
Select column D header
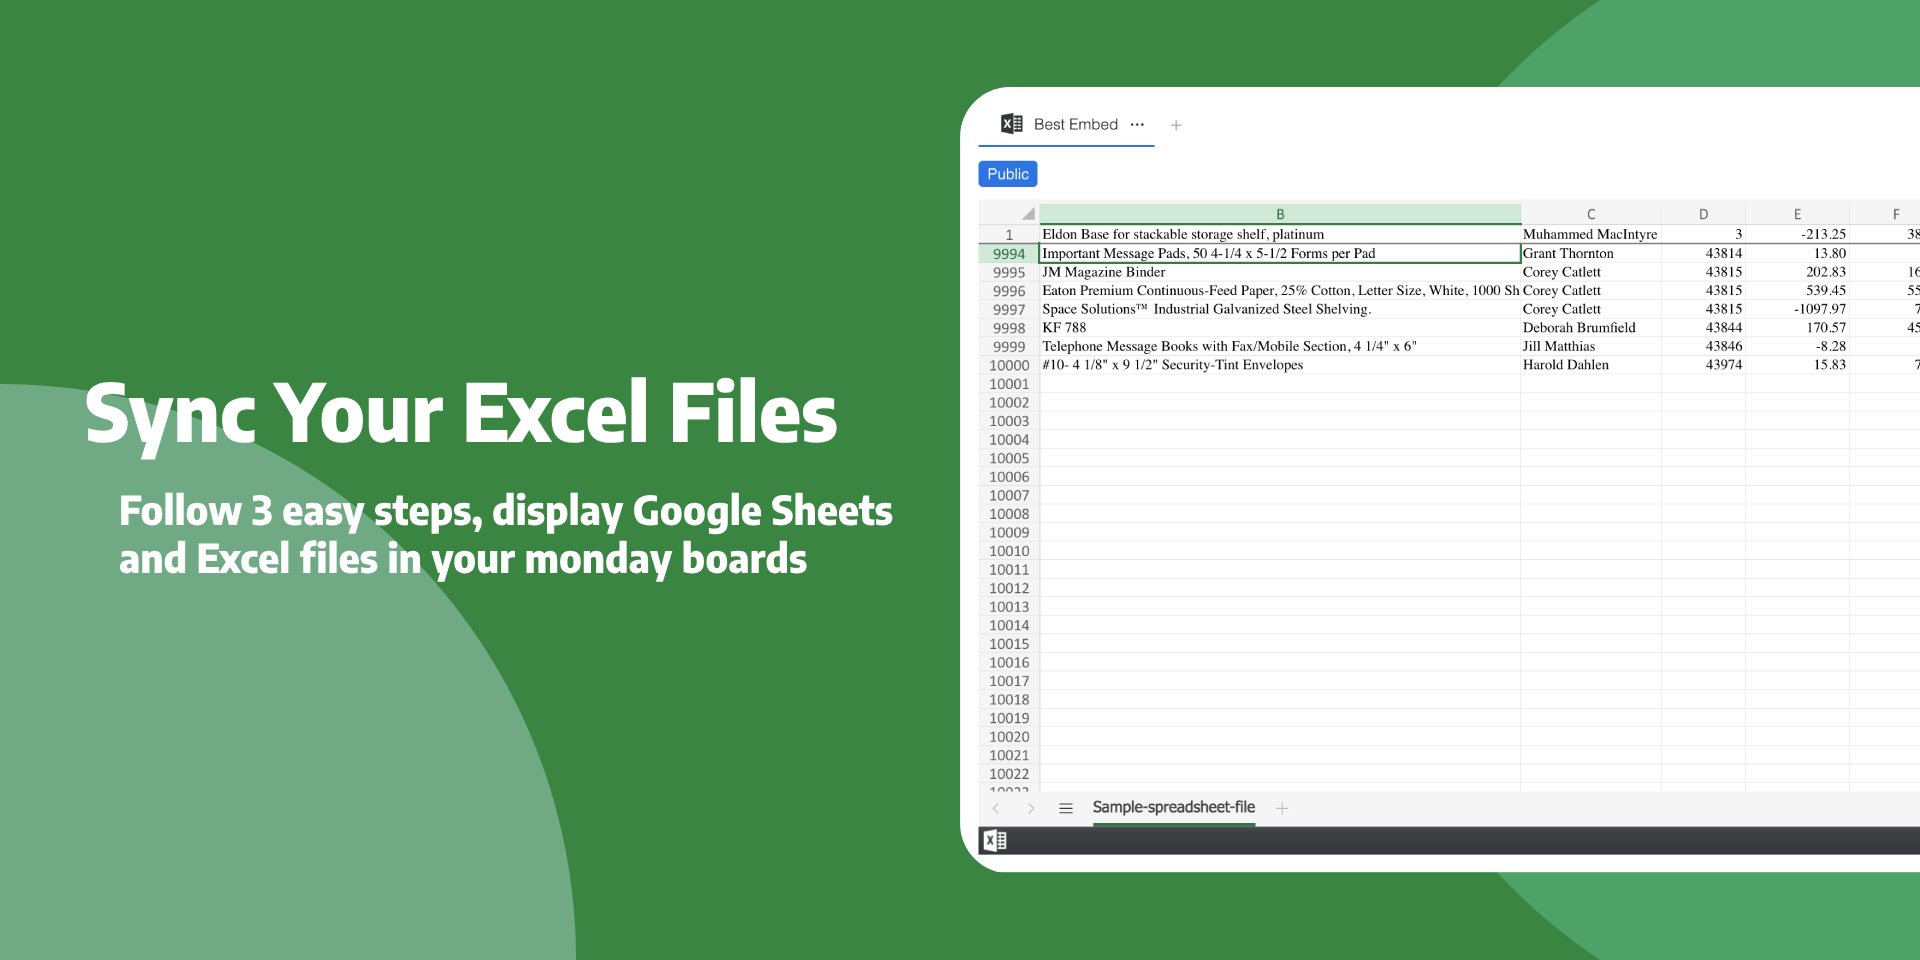[1703, 214]
